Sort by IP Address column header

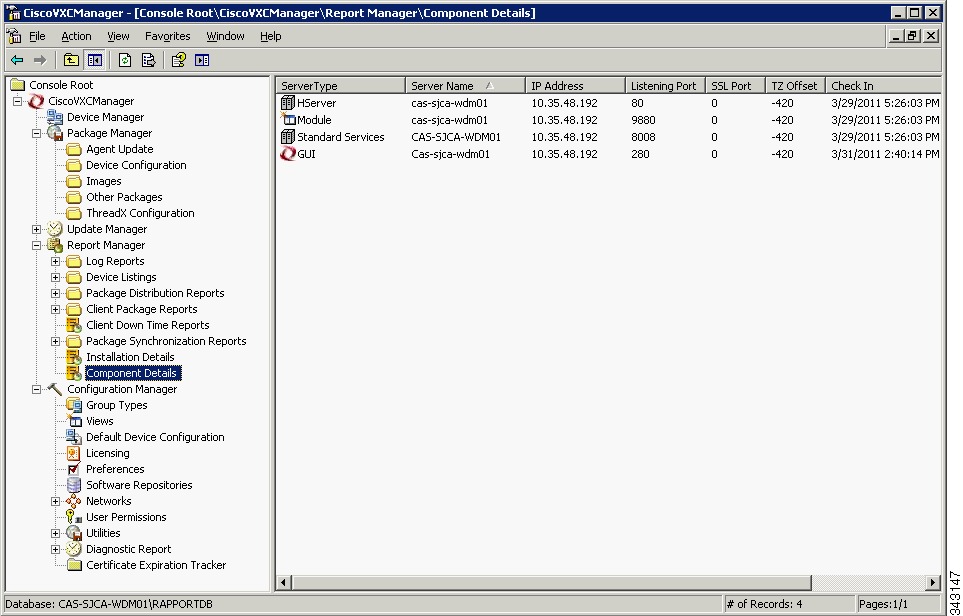tap(575, 86)
